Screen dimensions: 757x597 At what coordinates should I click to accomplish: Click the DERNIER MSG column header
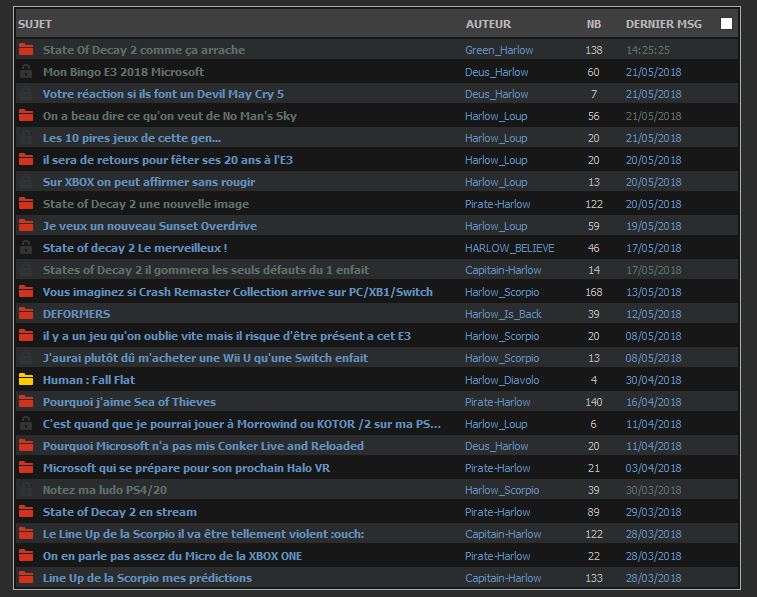[663, 24]
